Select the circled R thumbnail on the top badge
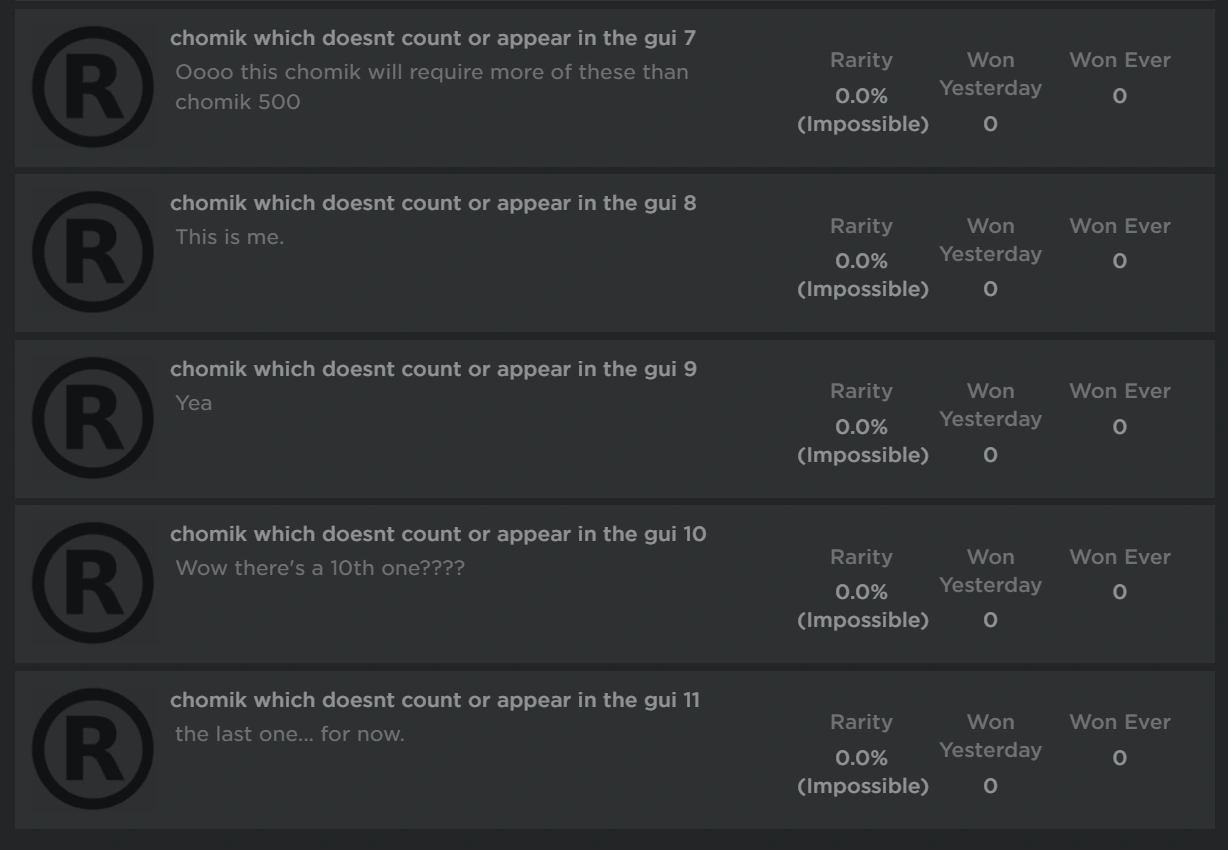 [93, 85]
